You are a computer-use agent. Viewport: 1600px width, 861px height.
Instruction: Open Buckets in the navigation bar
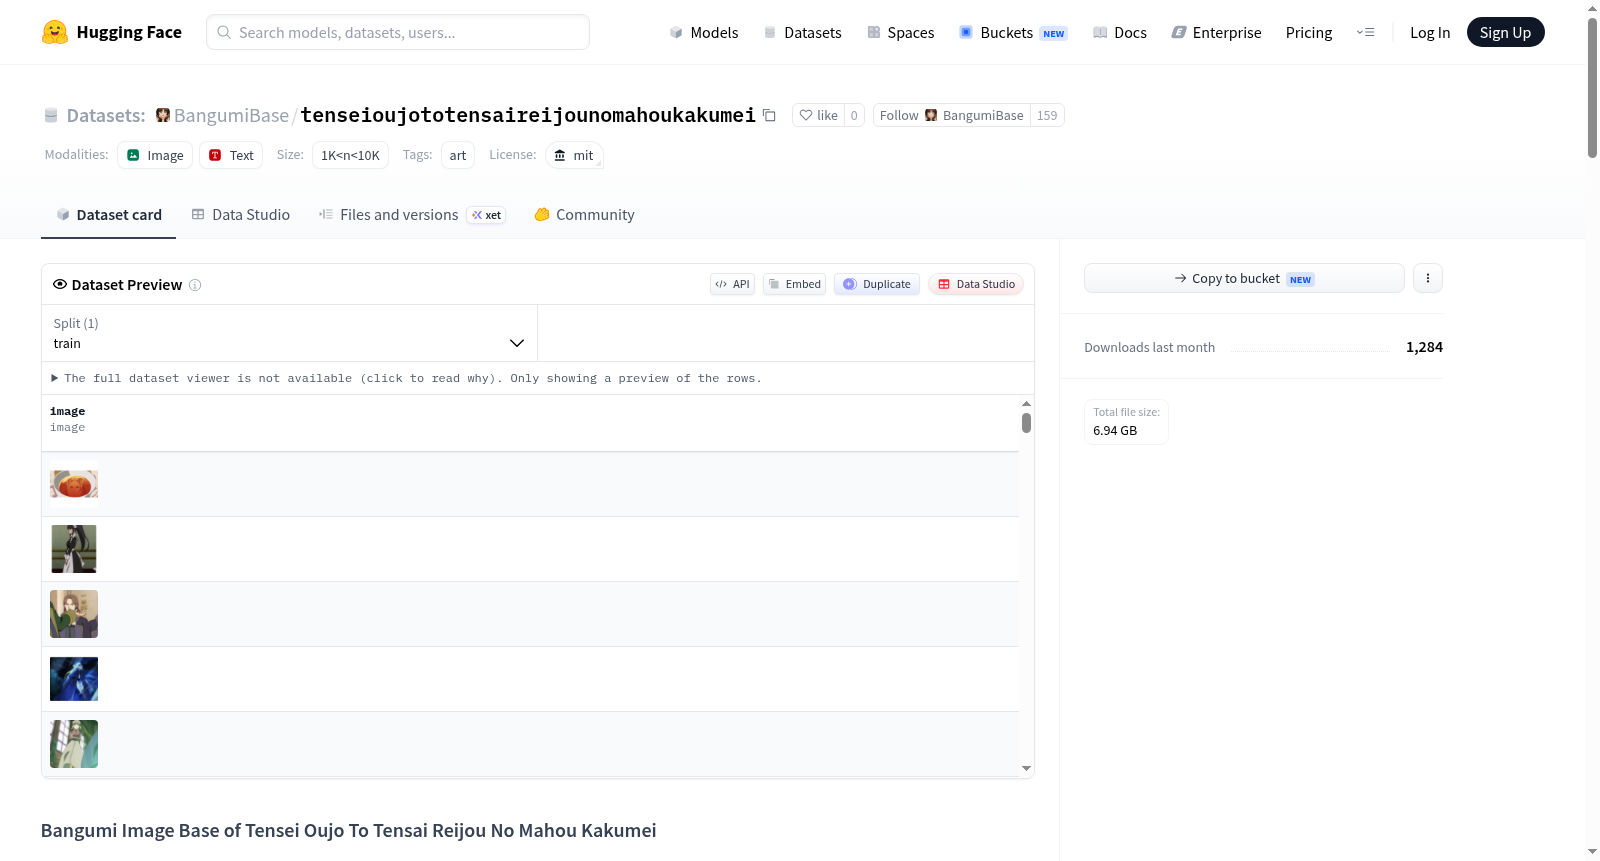1013,32
